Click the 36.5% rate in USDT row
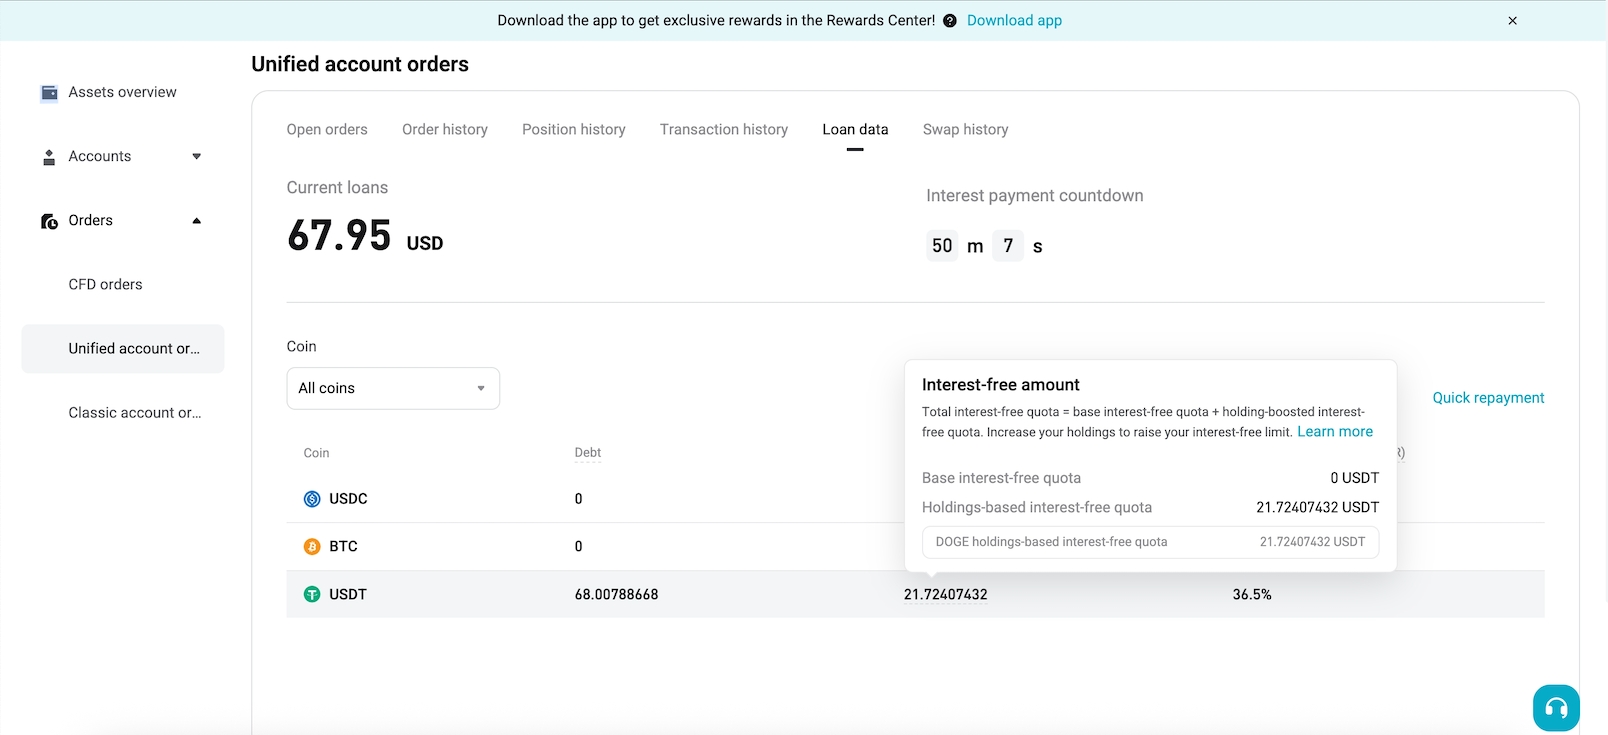The height and width of the screenshot is (735, 1608). click(1252, 595)
